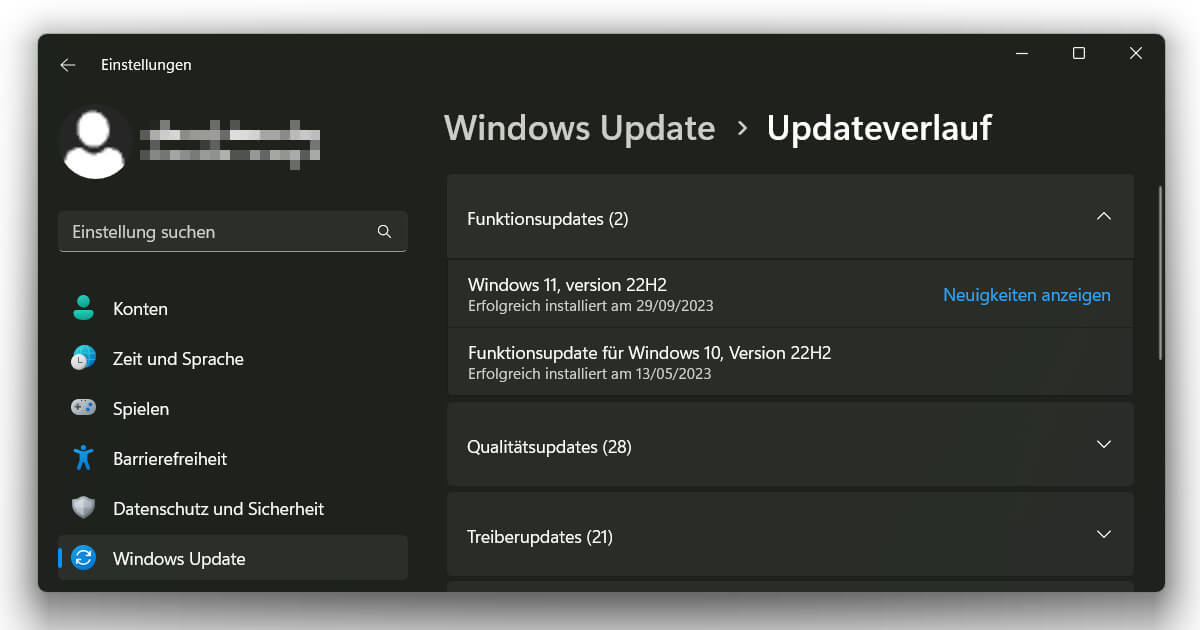Click the Barrierefreiheit accessibility icon
The width and height of the screenshot is (1200, 630).
tap(83, 458)
